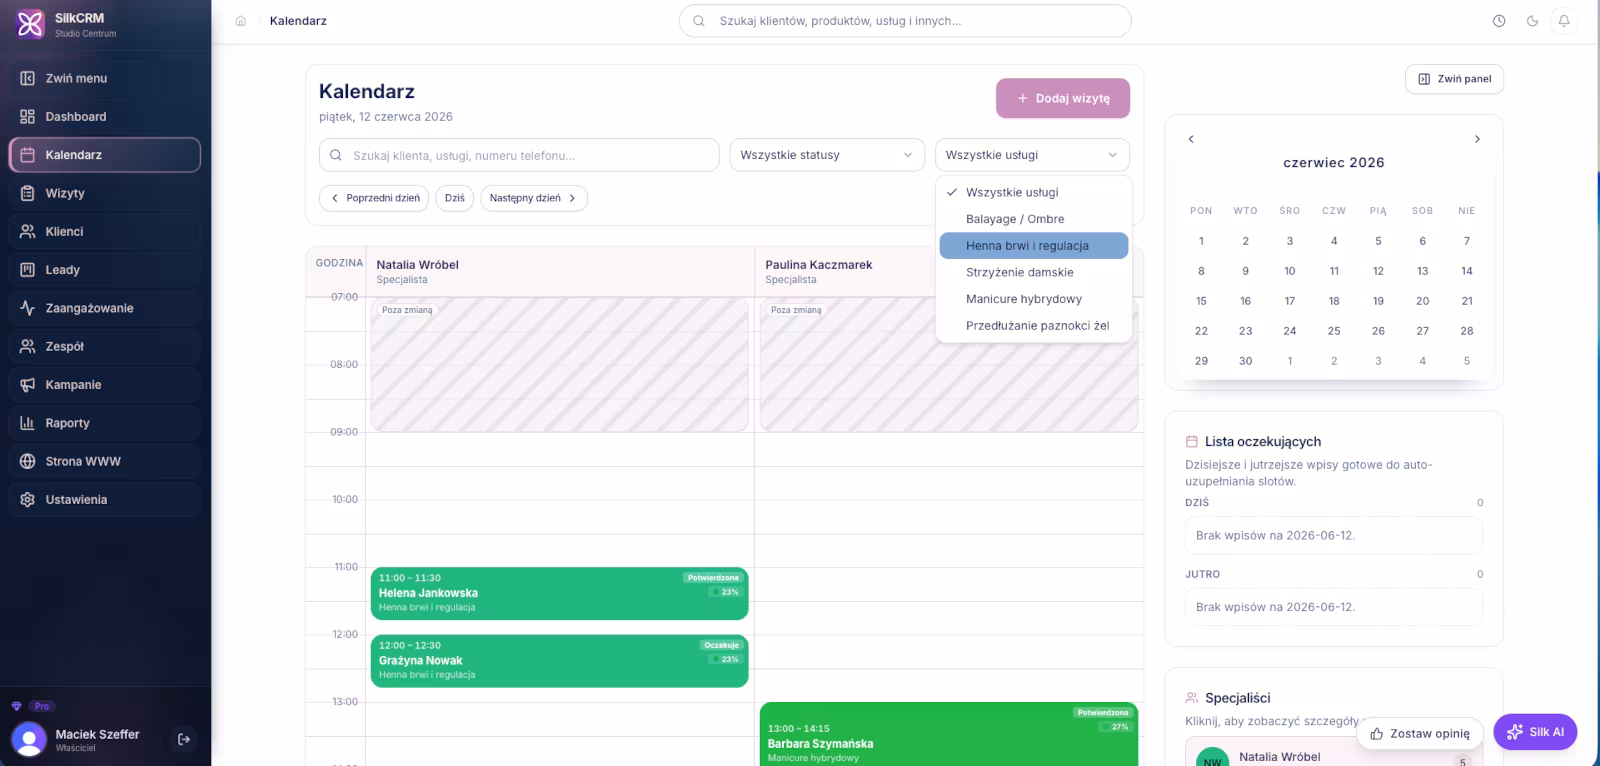Open the history clock icon
Screen dimensions: 1600x766
point(1499,21)
